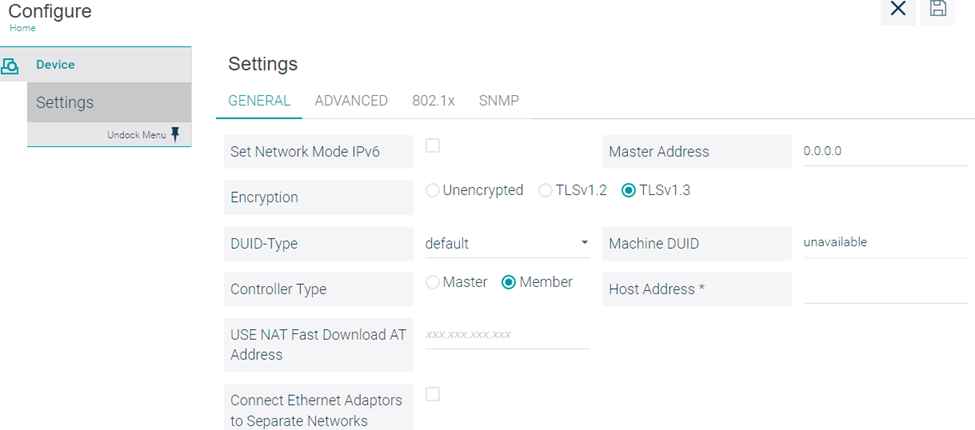The width and height of the screenshot is (975, 430).
Task: Focus the Host Address input field
Action: [x=884, y=289]
